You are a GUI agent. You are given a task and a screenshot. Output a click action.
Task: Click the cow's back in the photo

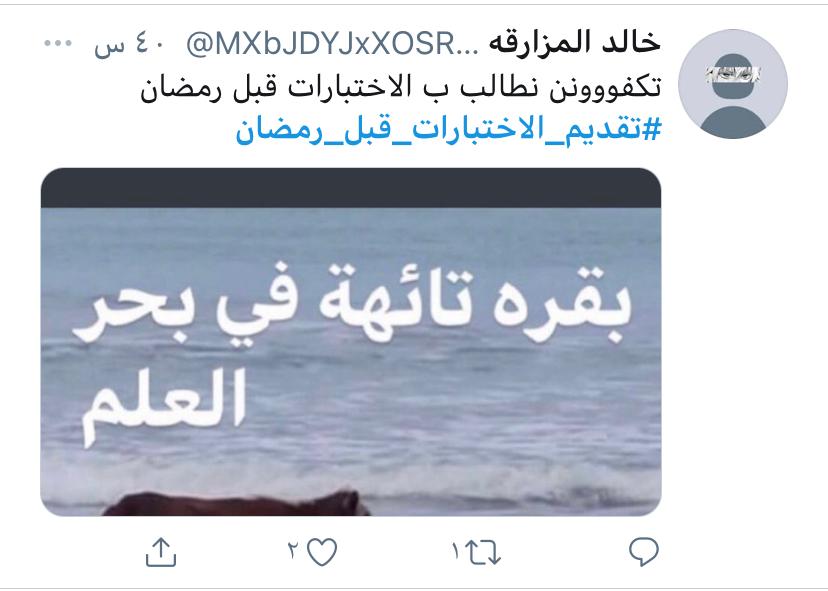pos(234,503)
